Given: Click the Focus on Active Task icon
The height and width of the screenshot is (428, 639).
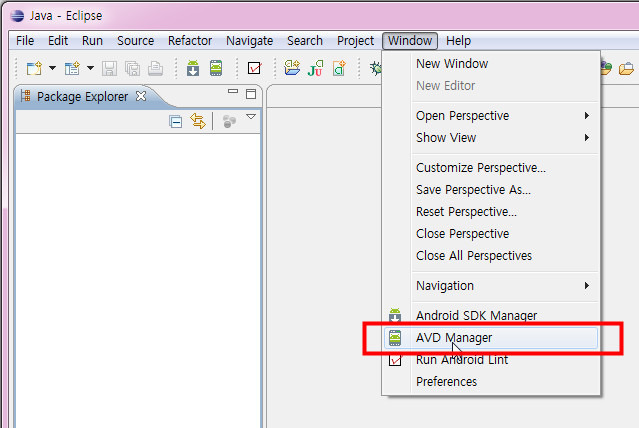Looking at the screenshot, I should pos(229,121).
